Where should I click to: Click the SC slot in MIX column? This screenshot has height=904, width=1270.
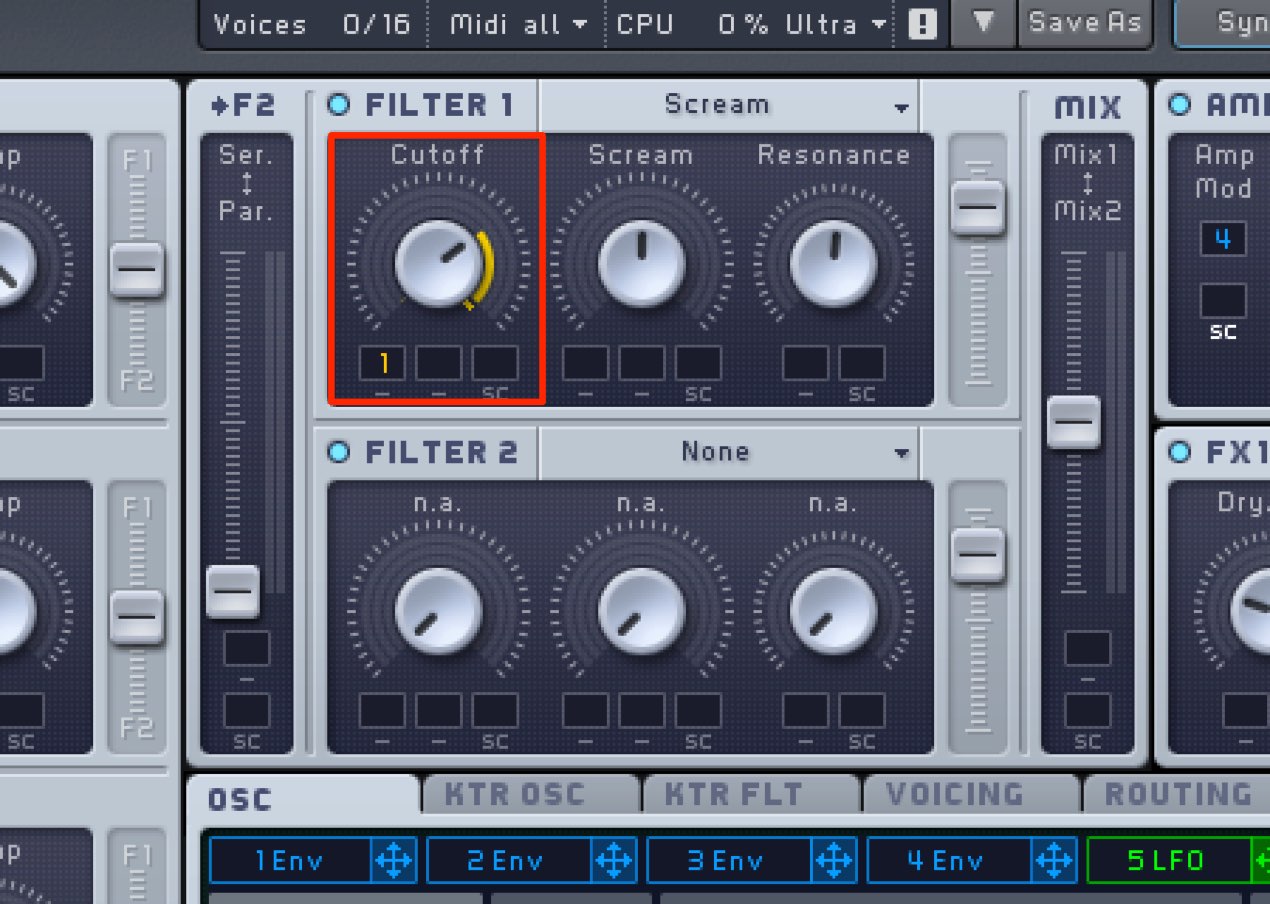pos(1087,711)
